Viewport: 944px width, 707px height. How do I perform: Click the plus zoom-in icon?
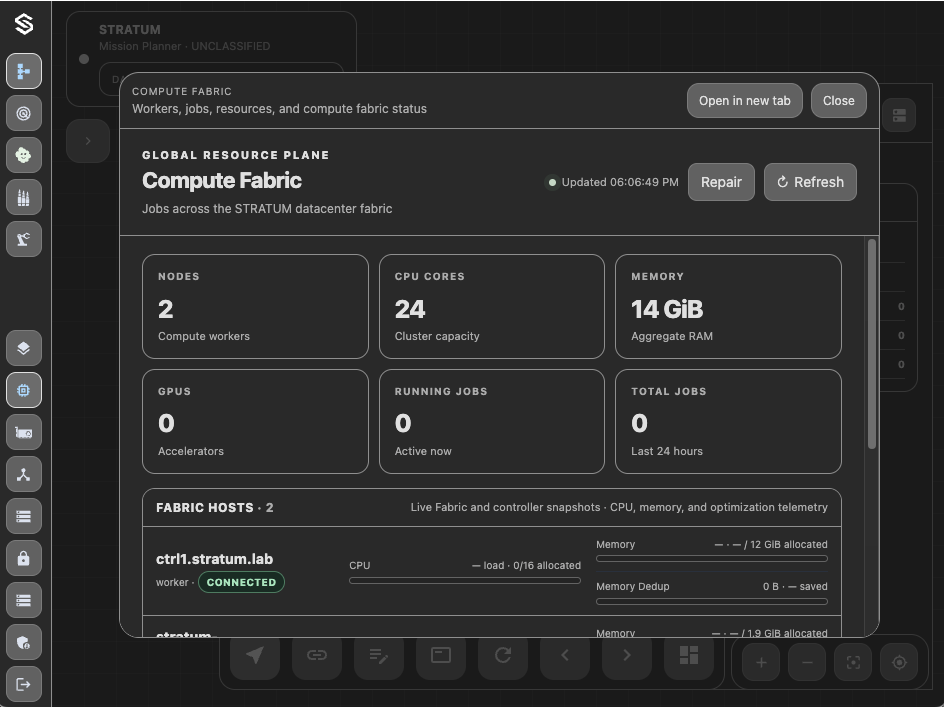[761, 662]
